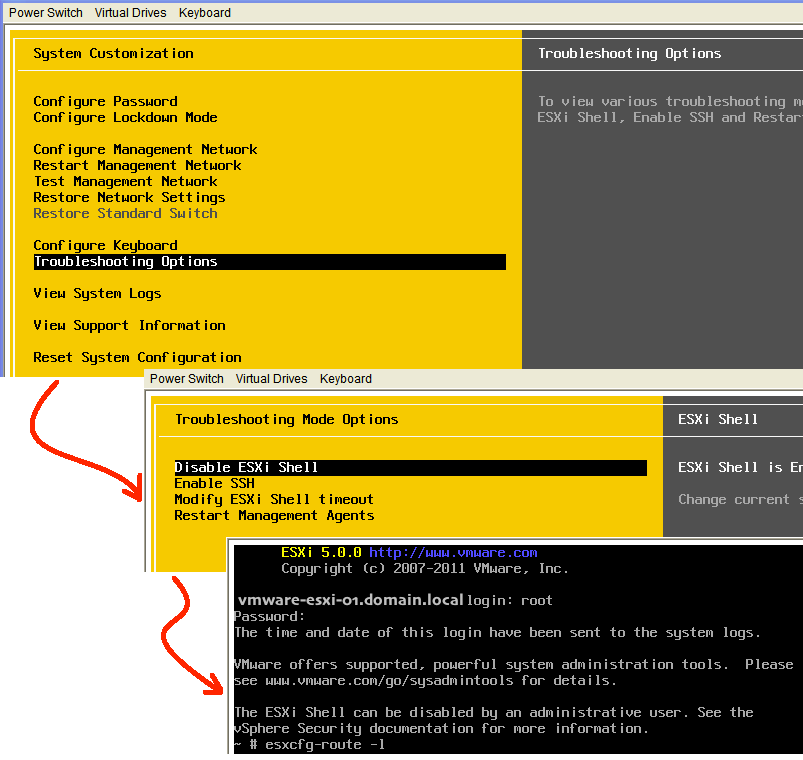803x760 pixels.
Task: Click the http://www.vmware.com link in console
Action: (453, 553)
